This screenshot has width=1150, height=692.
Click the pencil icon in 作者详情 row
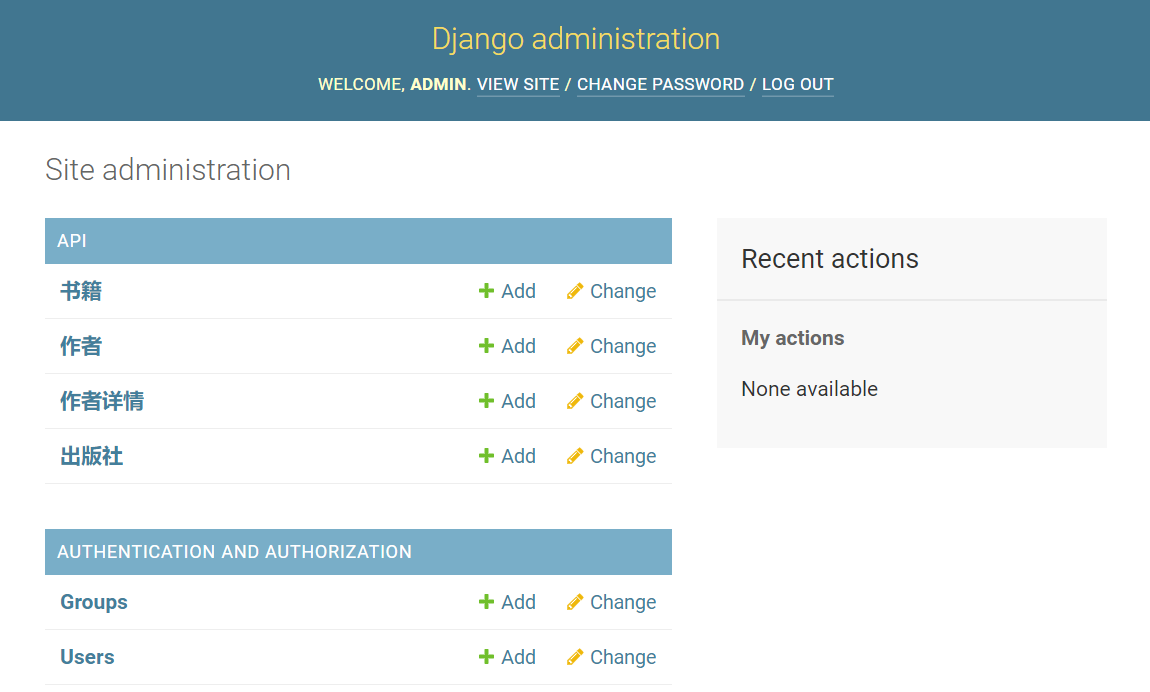coord(575,401)
